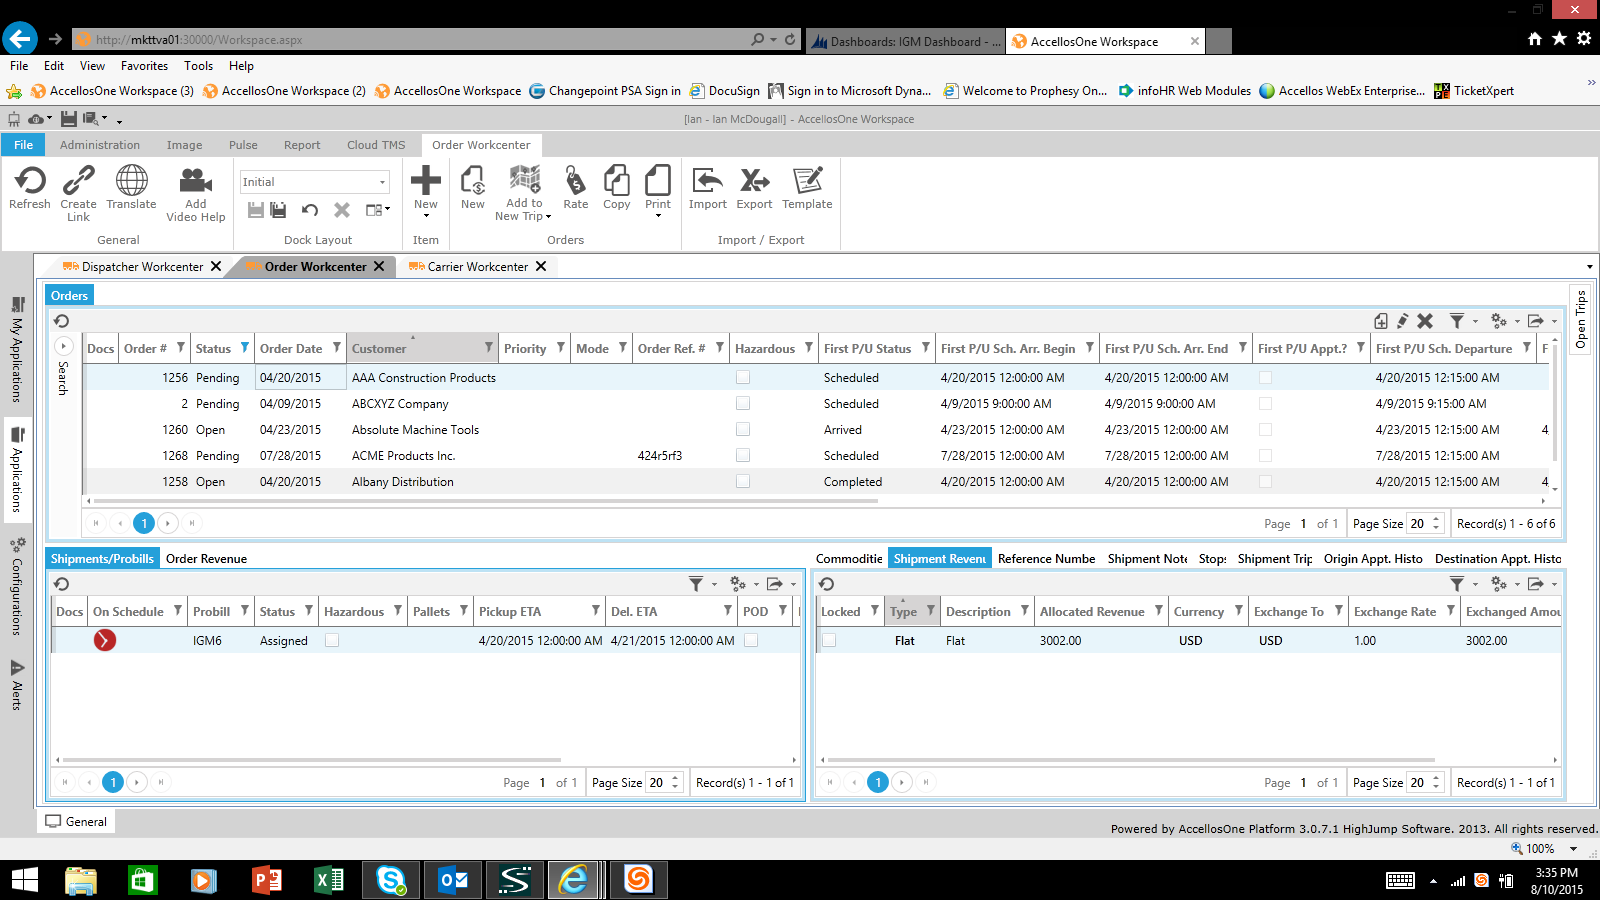Click the Import icon in the ribbon
1600x900 pixels.
707,181
